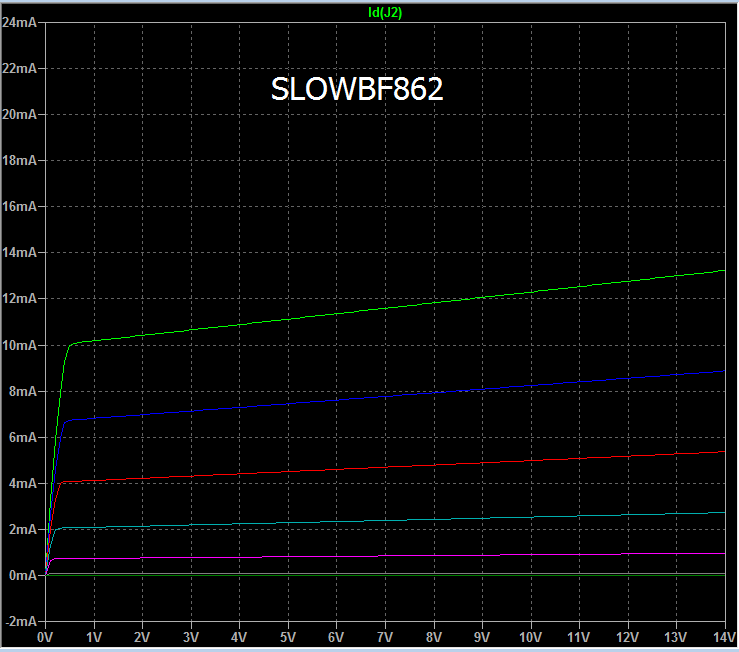The height and width of the screenshot is (652, 739).
Task: Click the 6V horizontal axis label
Action: pyautogui.click(x=336, y=637)
